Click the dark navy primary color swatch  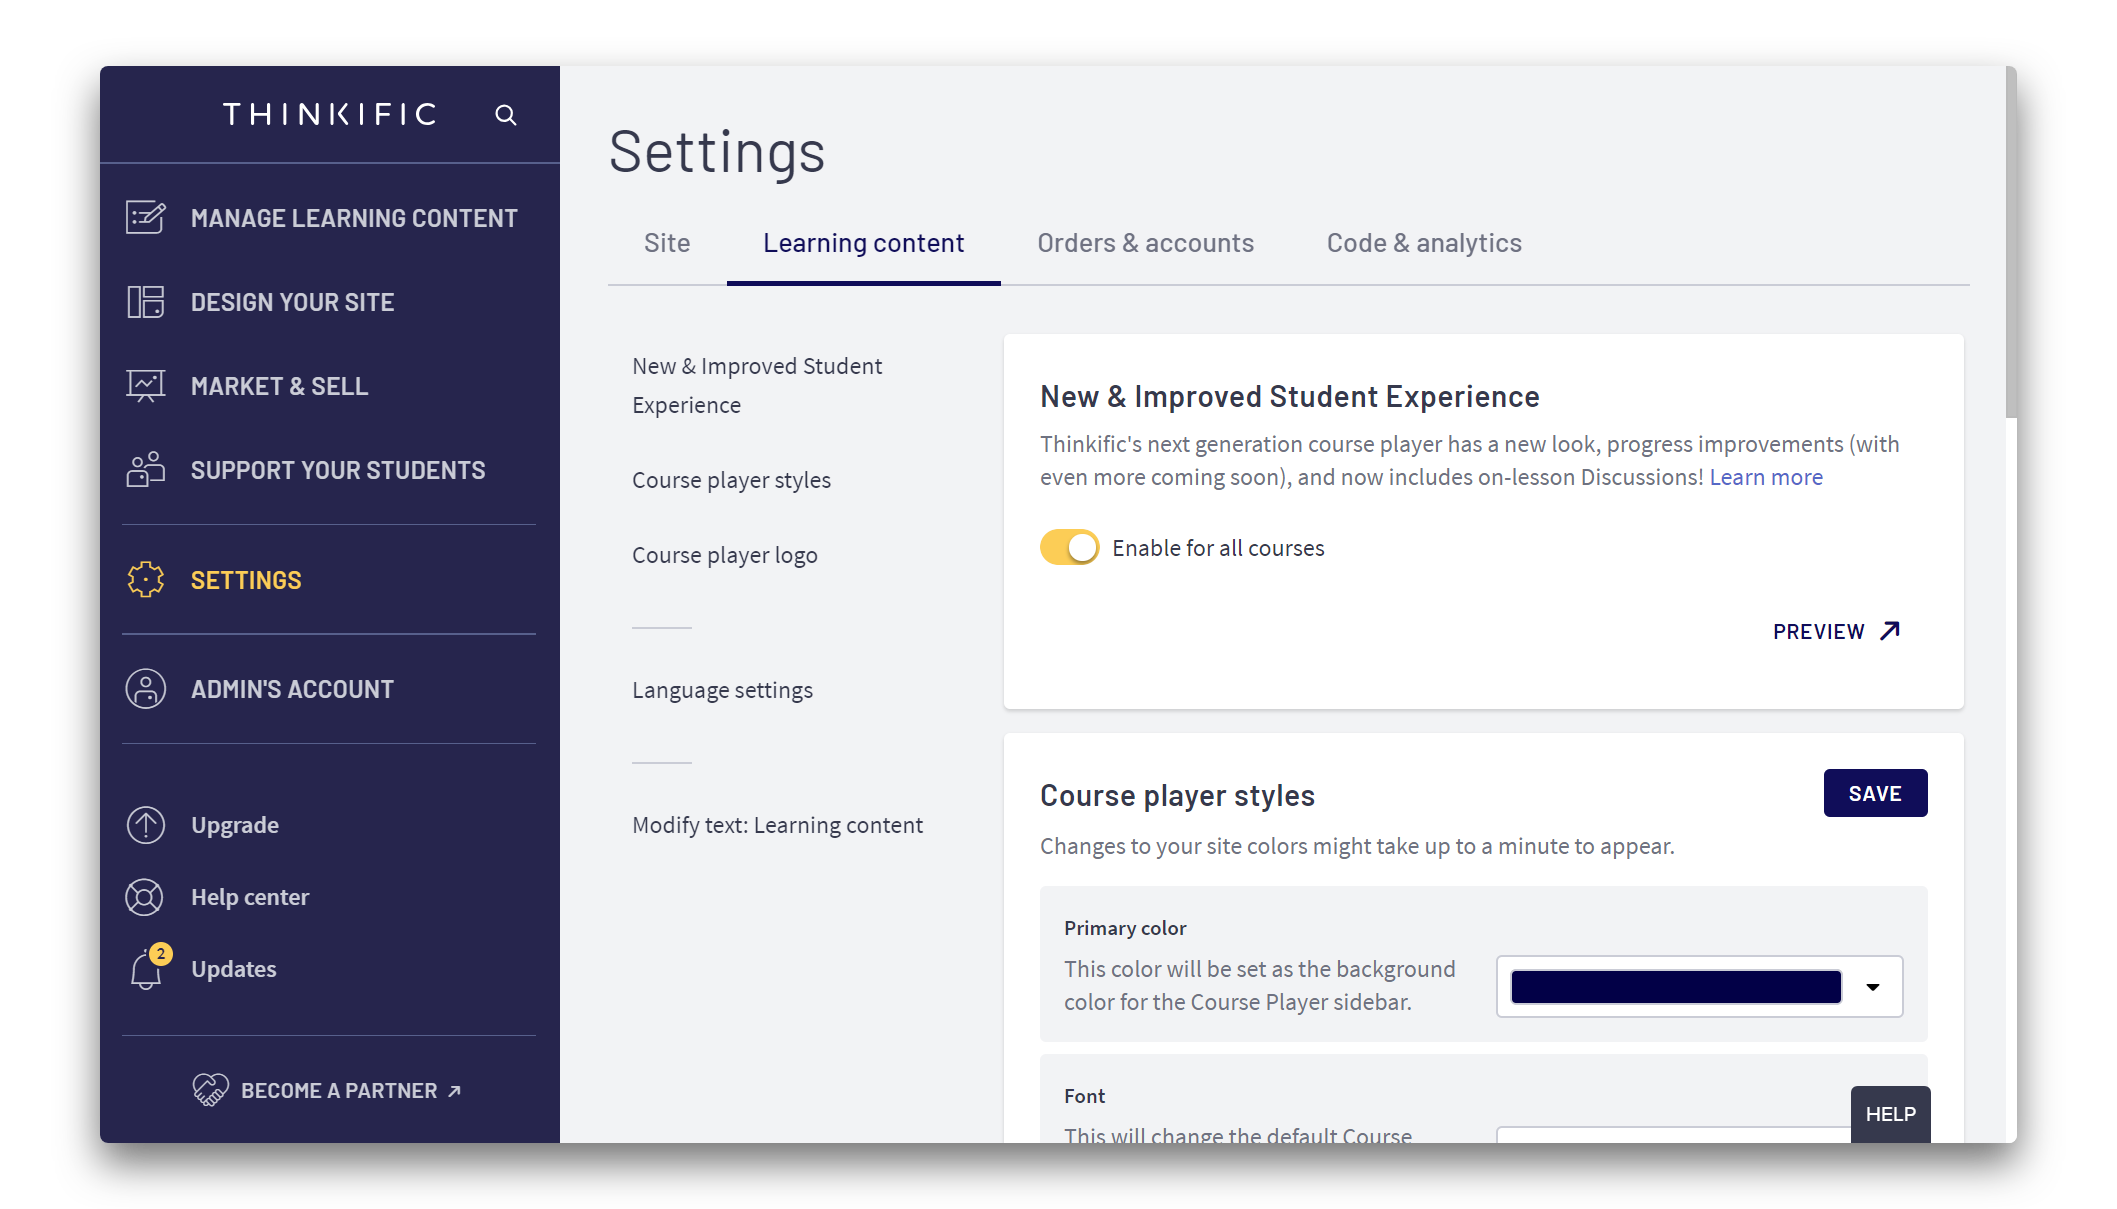(1676, 987)
